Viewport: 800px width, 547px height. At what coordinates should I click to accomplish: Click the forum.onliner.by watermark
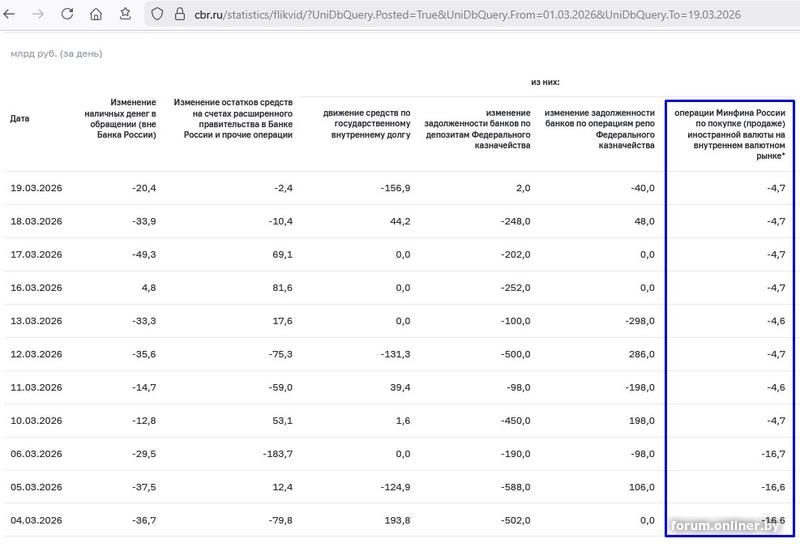click(725, 526)
